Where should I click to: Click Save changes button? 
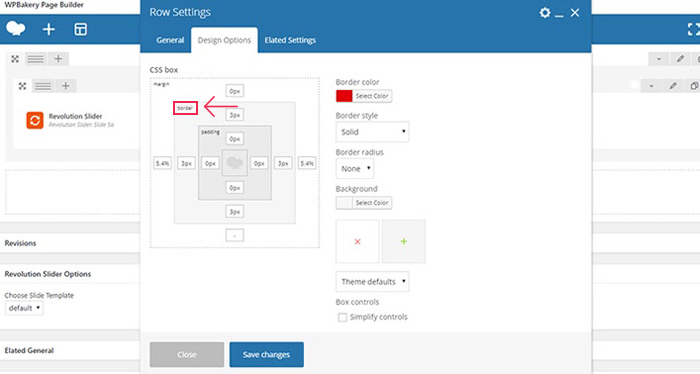[x=267, y=354]
